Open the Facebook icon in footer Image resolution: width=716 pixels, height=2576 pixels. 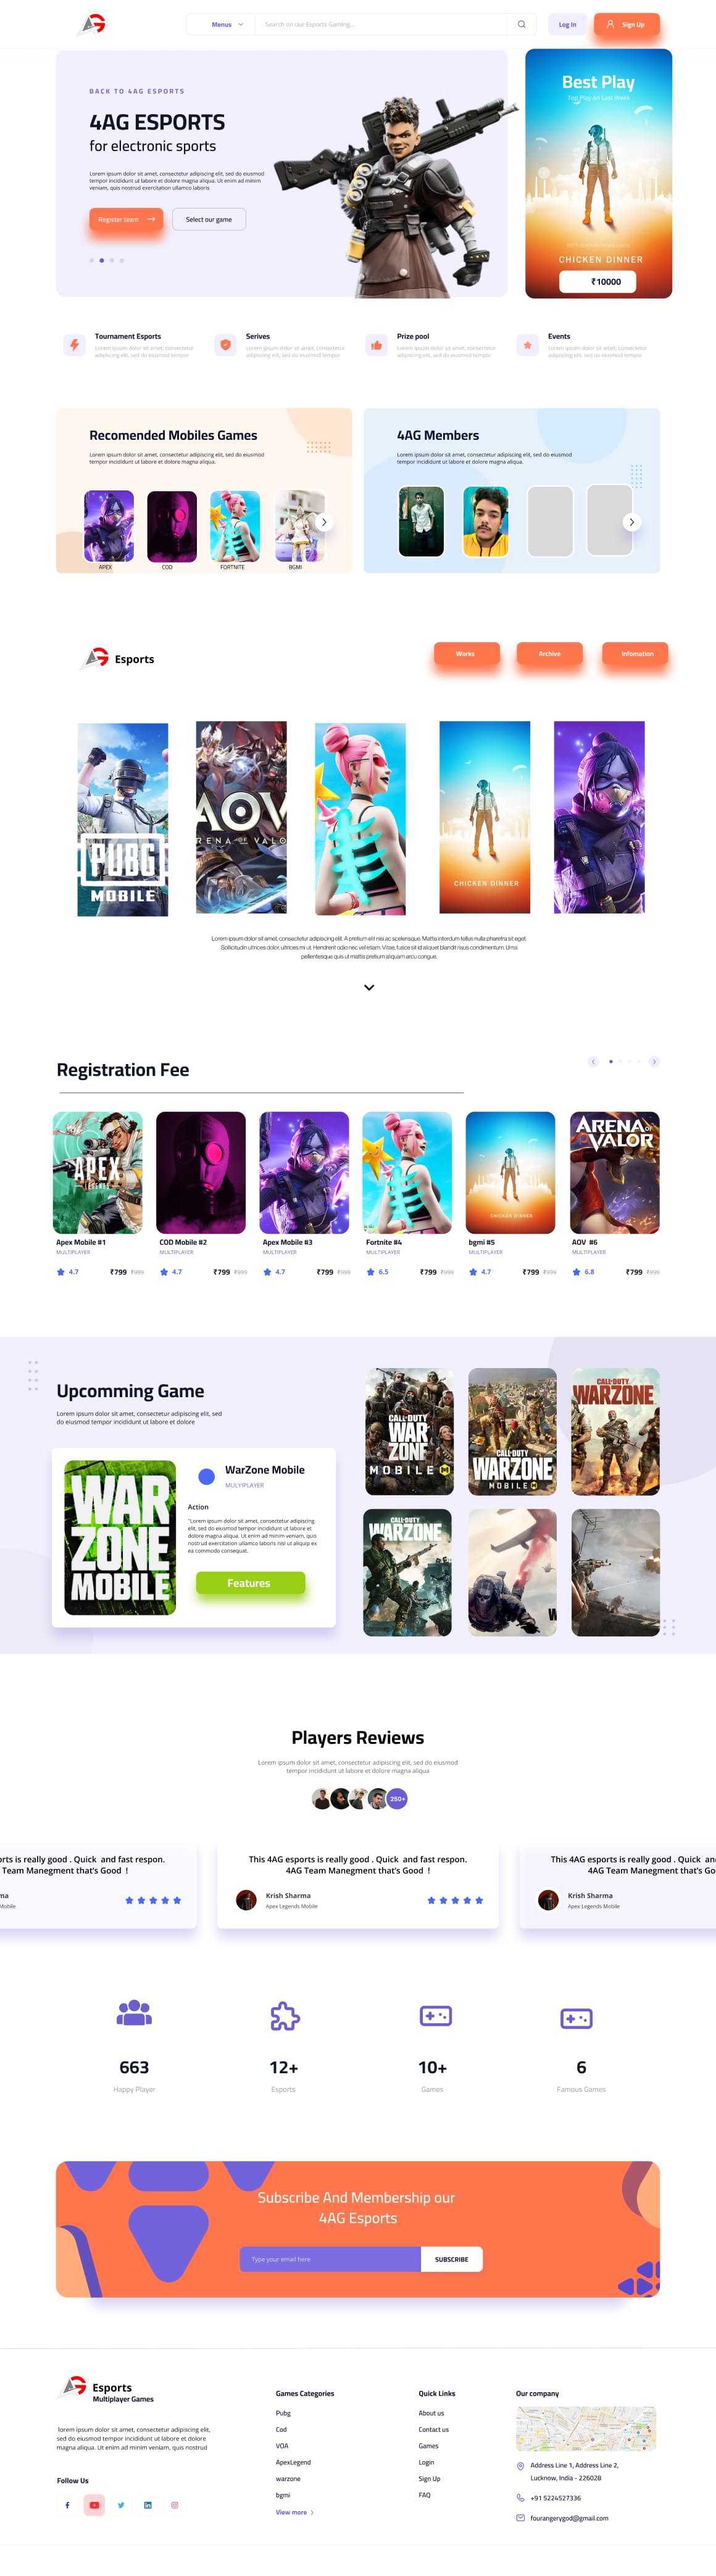[67, 2505]
